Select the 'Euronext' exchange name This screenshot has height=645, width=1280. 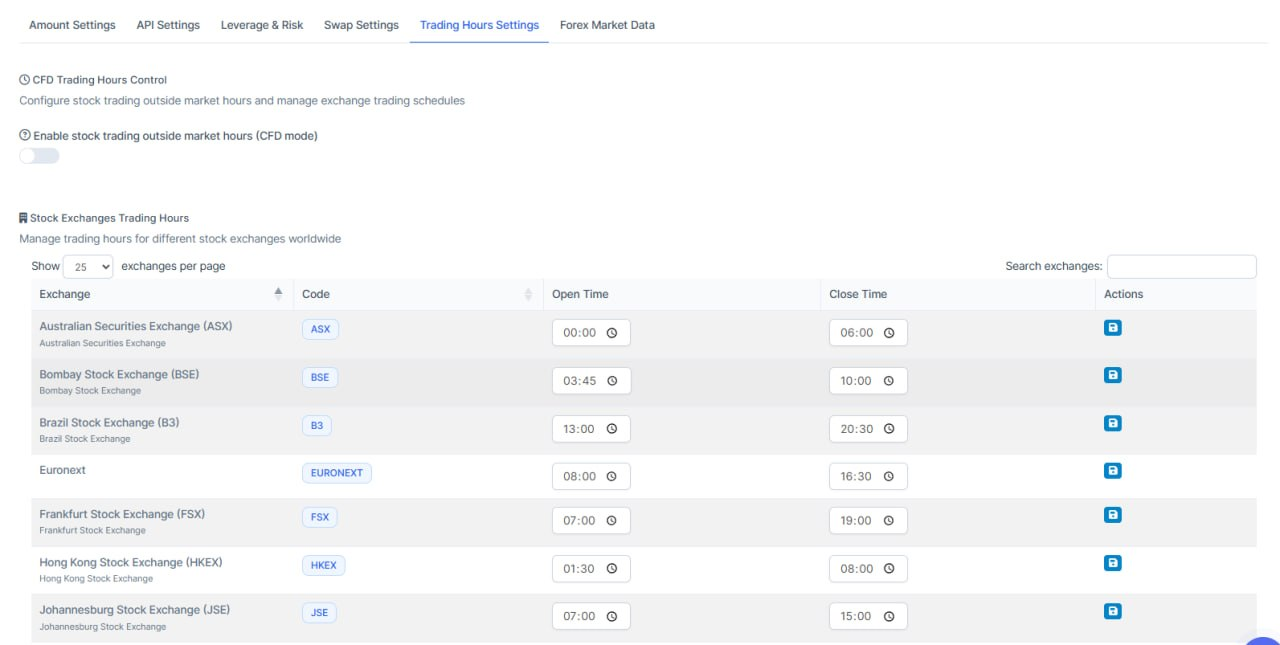pyautogui.click(x=63, y=468)
